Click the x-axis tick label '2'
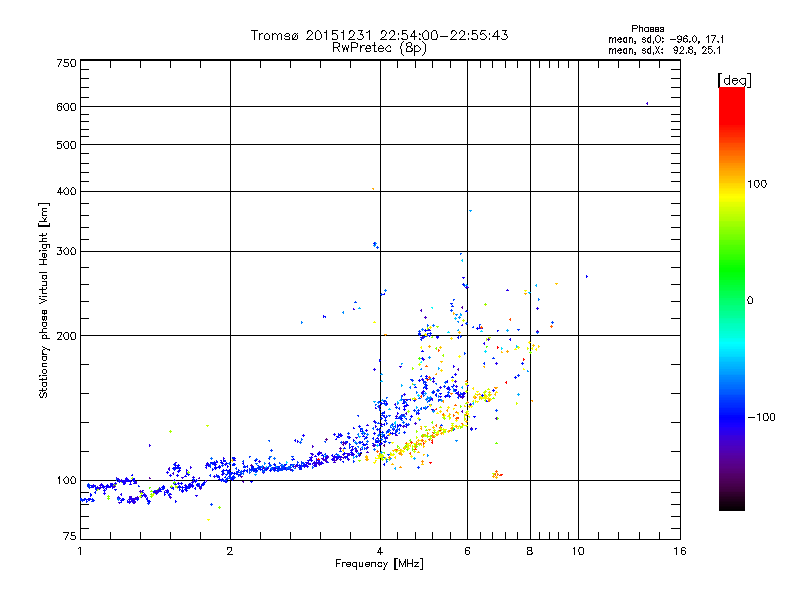800x600 pixels. pyautogui.click(x=230, y=551)
